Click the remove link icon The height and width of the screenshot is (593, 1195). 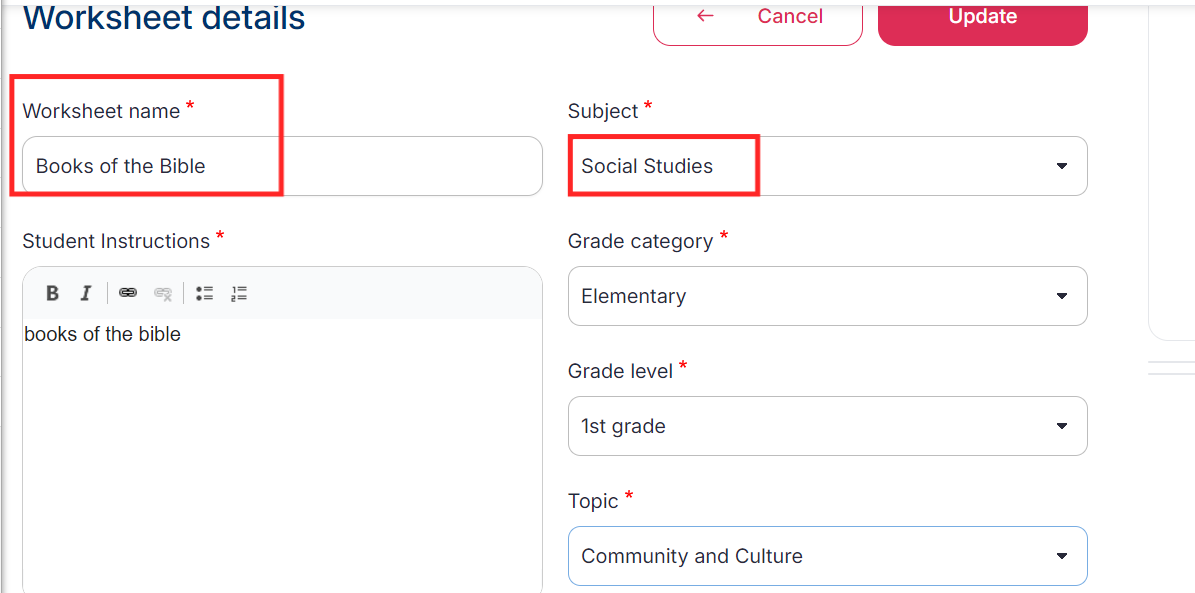pos(163,293)
